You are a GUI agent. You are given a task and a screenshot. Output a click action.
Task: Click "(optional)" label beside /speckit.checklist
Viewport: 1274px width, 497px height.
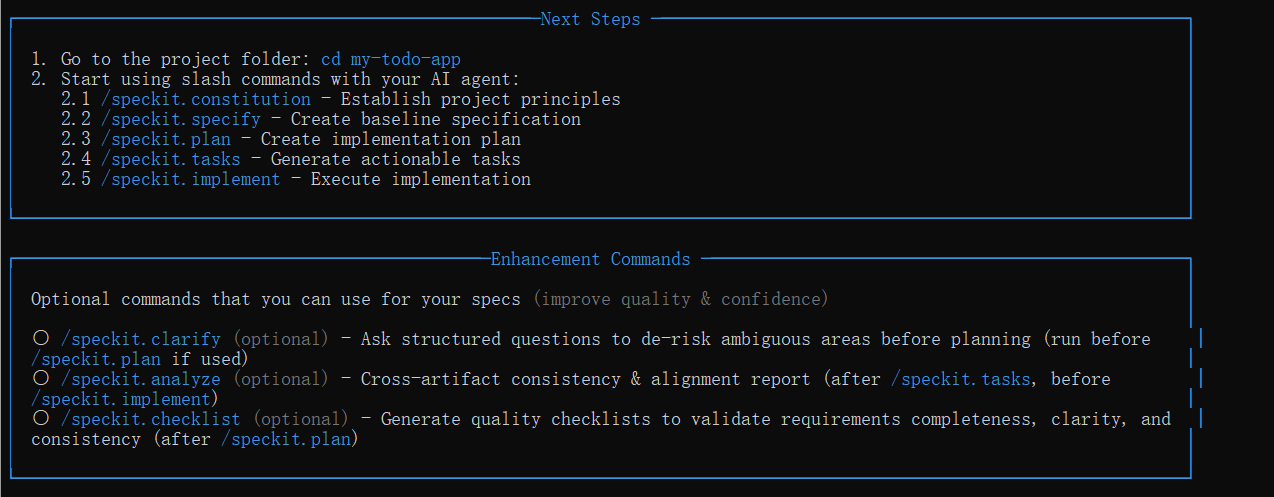[300, 419]
